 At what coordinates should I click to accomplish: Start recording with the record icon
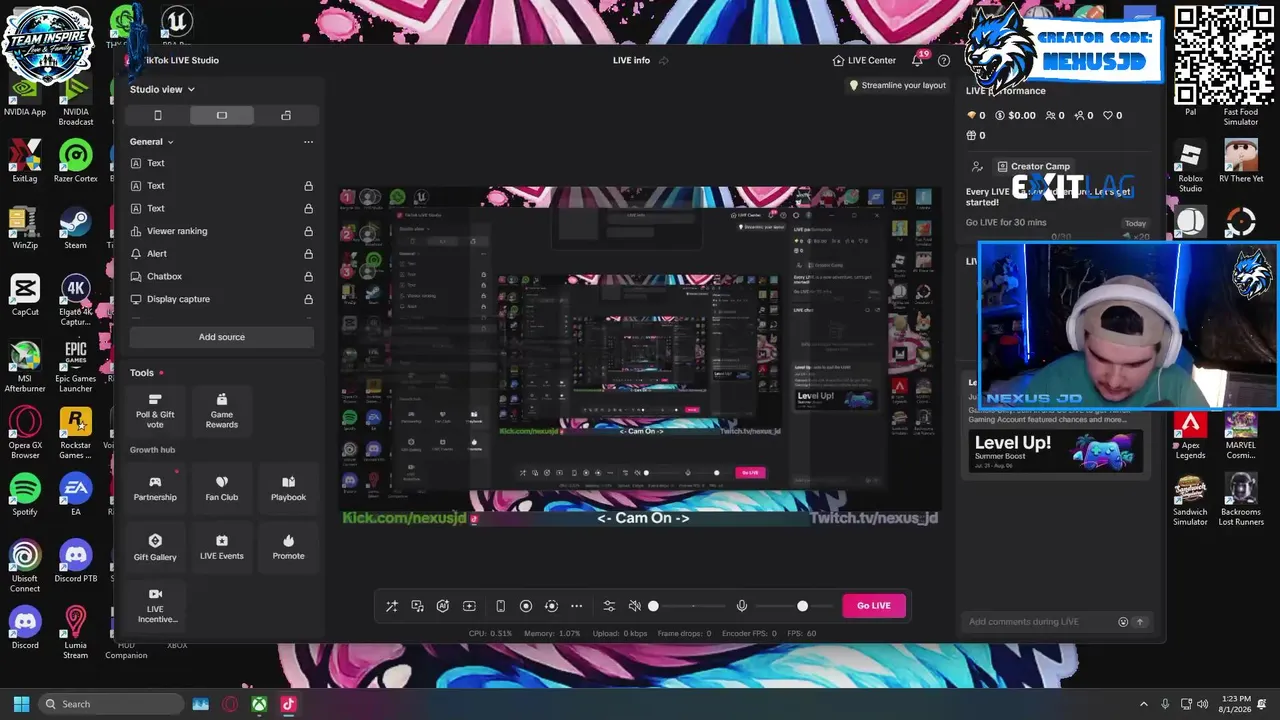(526, 606)
